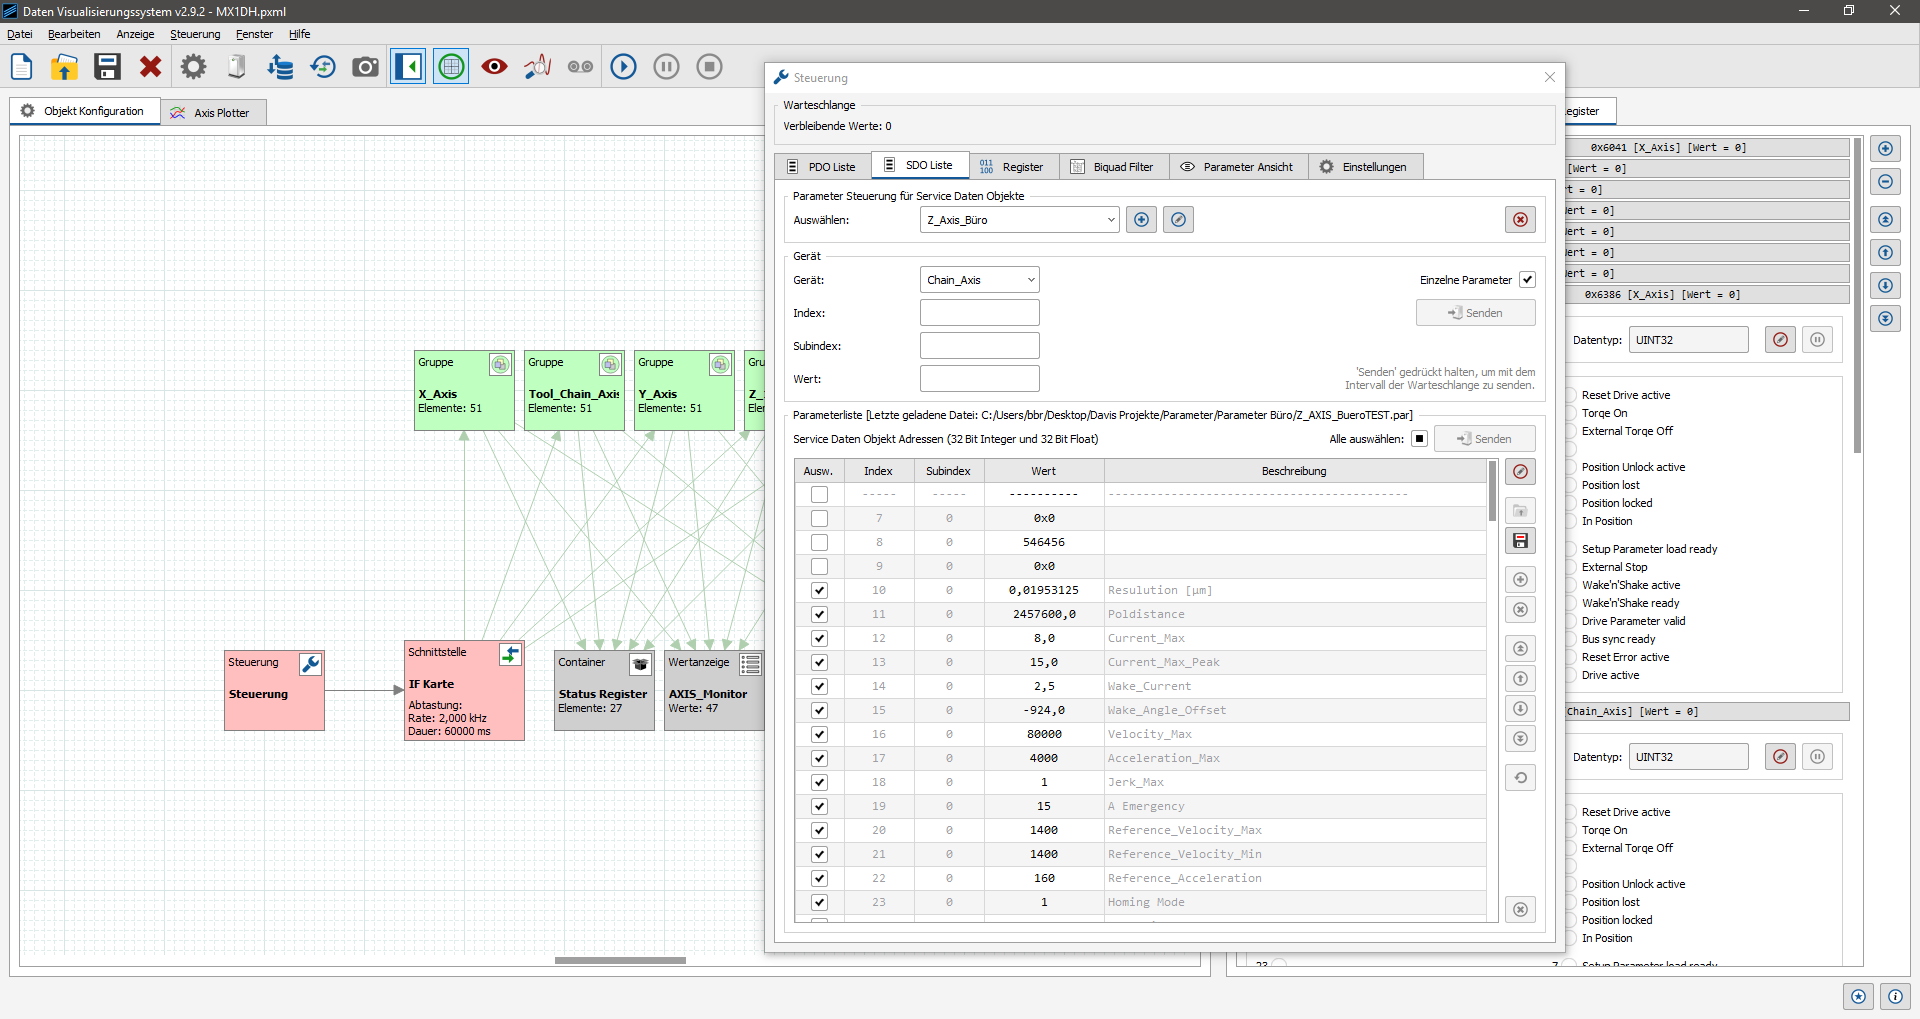Open the lower Datentyp UINT32 field
The image size is (1920, 1019).
(x=1688, y=757)
